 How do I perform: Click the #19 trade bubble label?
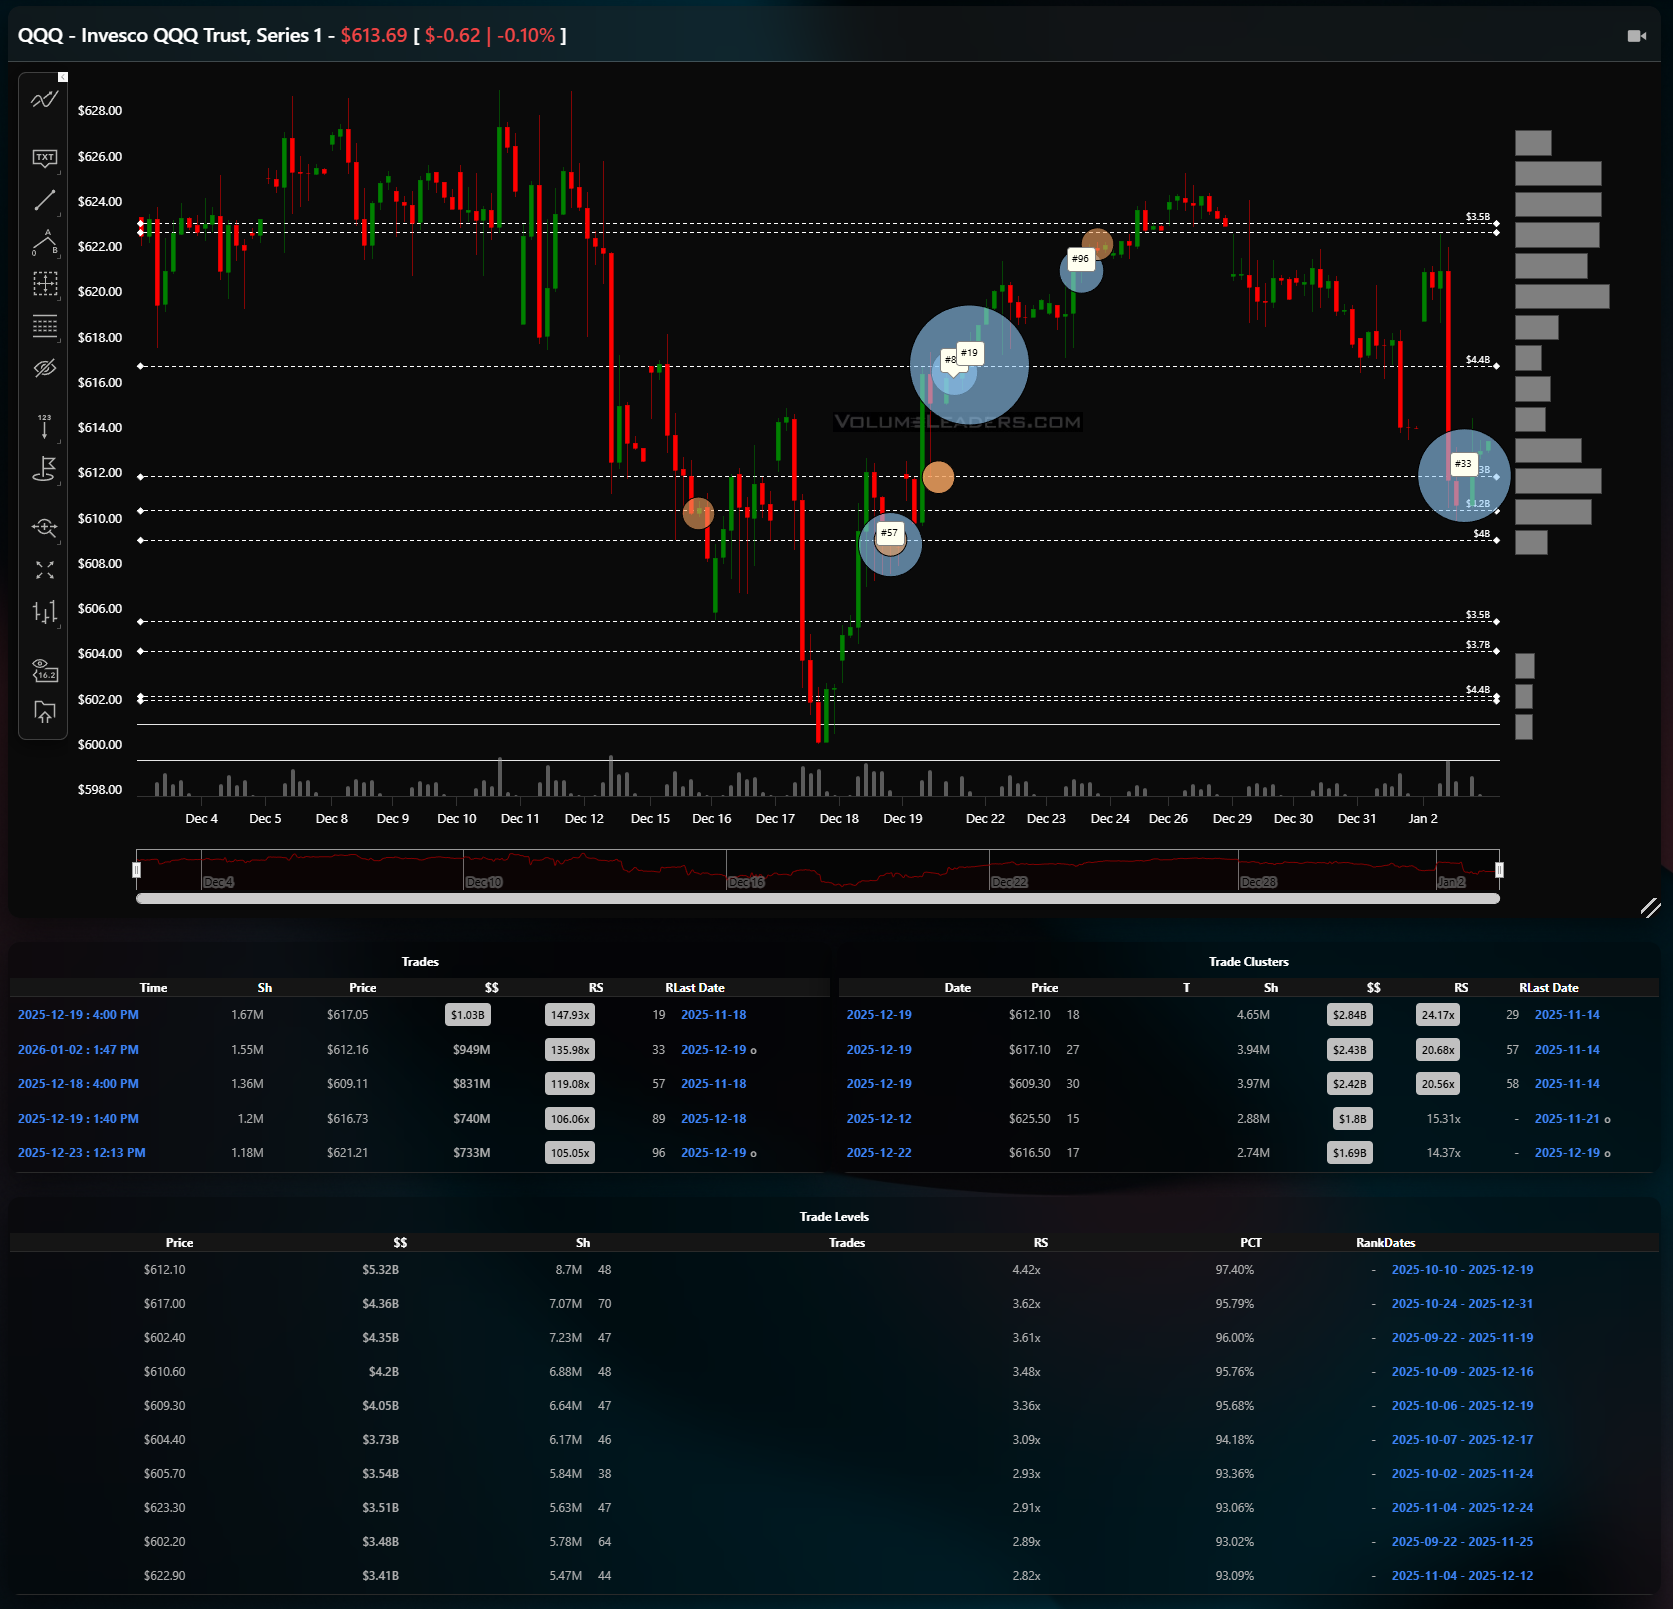pyautogui.click(x=970, y=353)
